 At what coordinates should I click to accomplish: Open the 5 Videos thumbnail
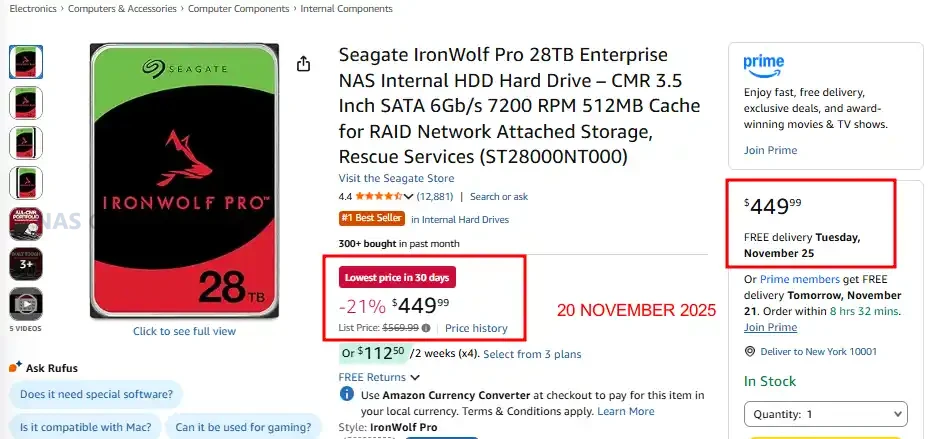pos(25,303)
